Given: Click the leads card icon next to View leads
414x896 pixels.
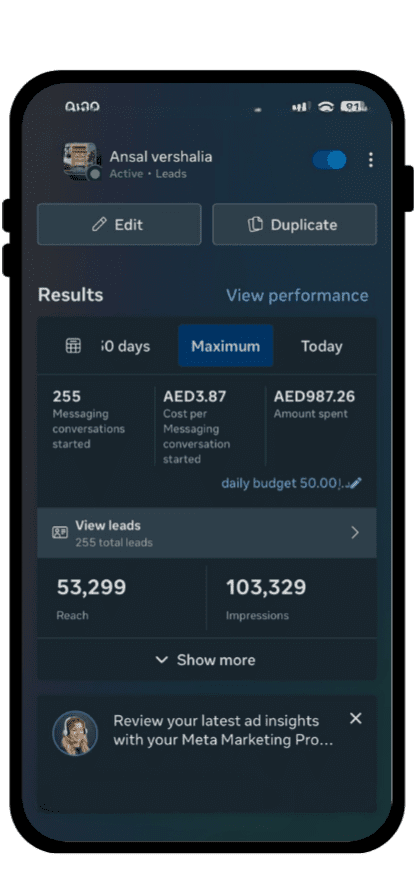Looking at the screenshot, I should pyautogui.click(x=60, y=533).
